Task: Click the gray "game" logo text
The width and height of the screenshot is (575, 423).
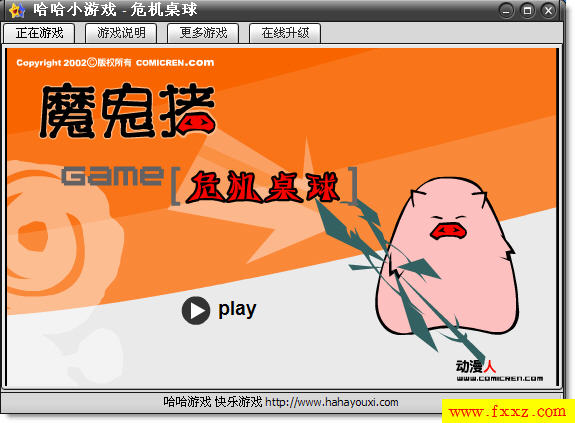Action: coord(112,176)
